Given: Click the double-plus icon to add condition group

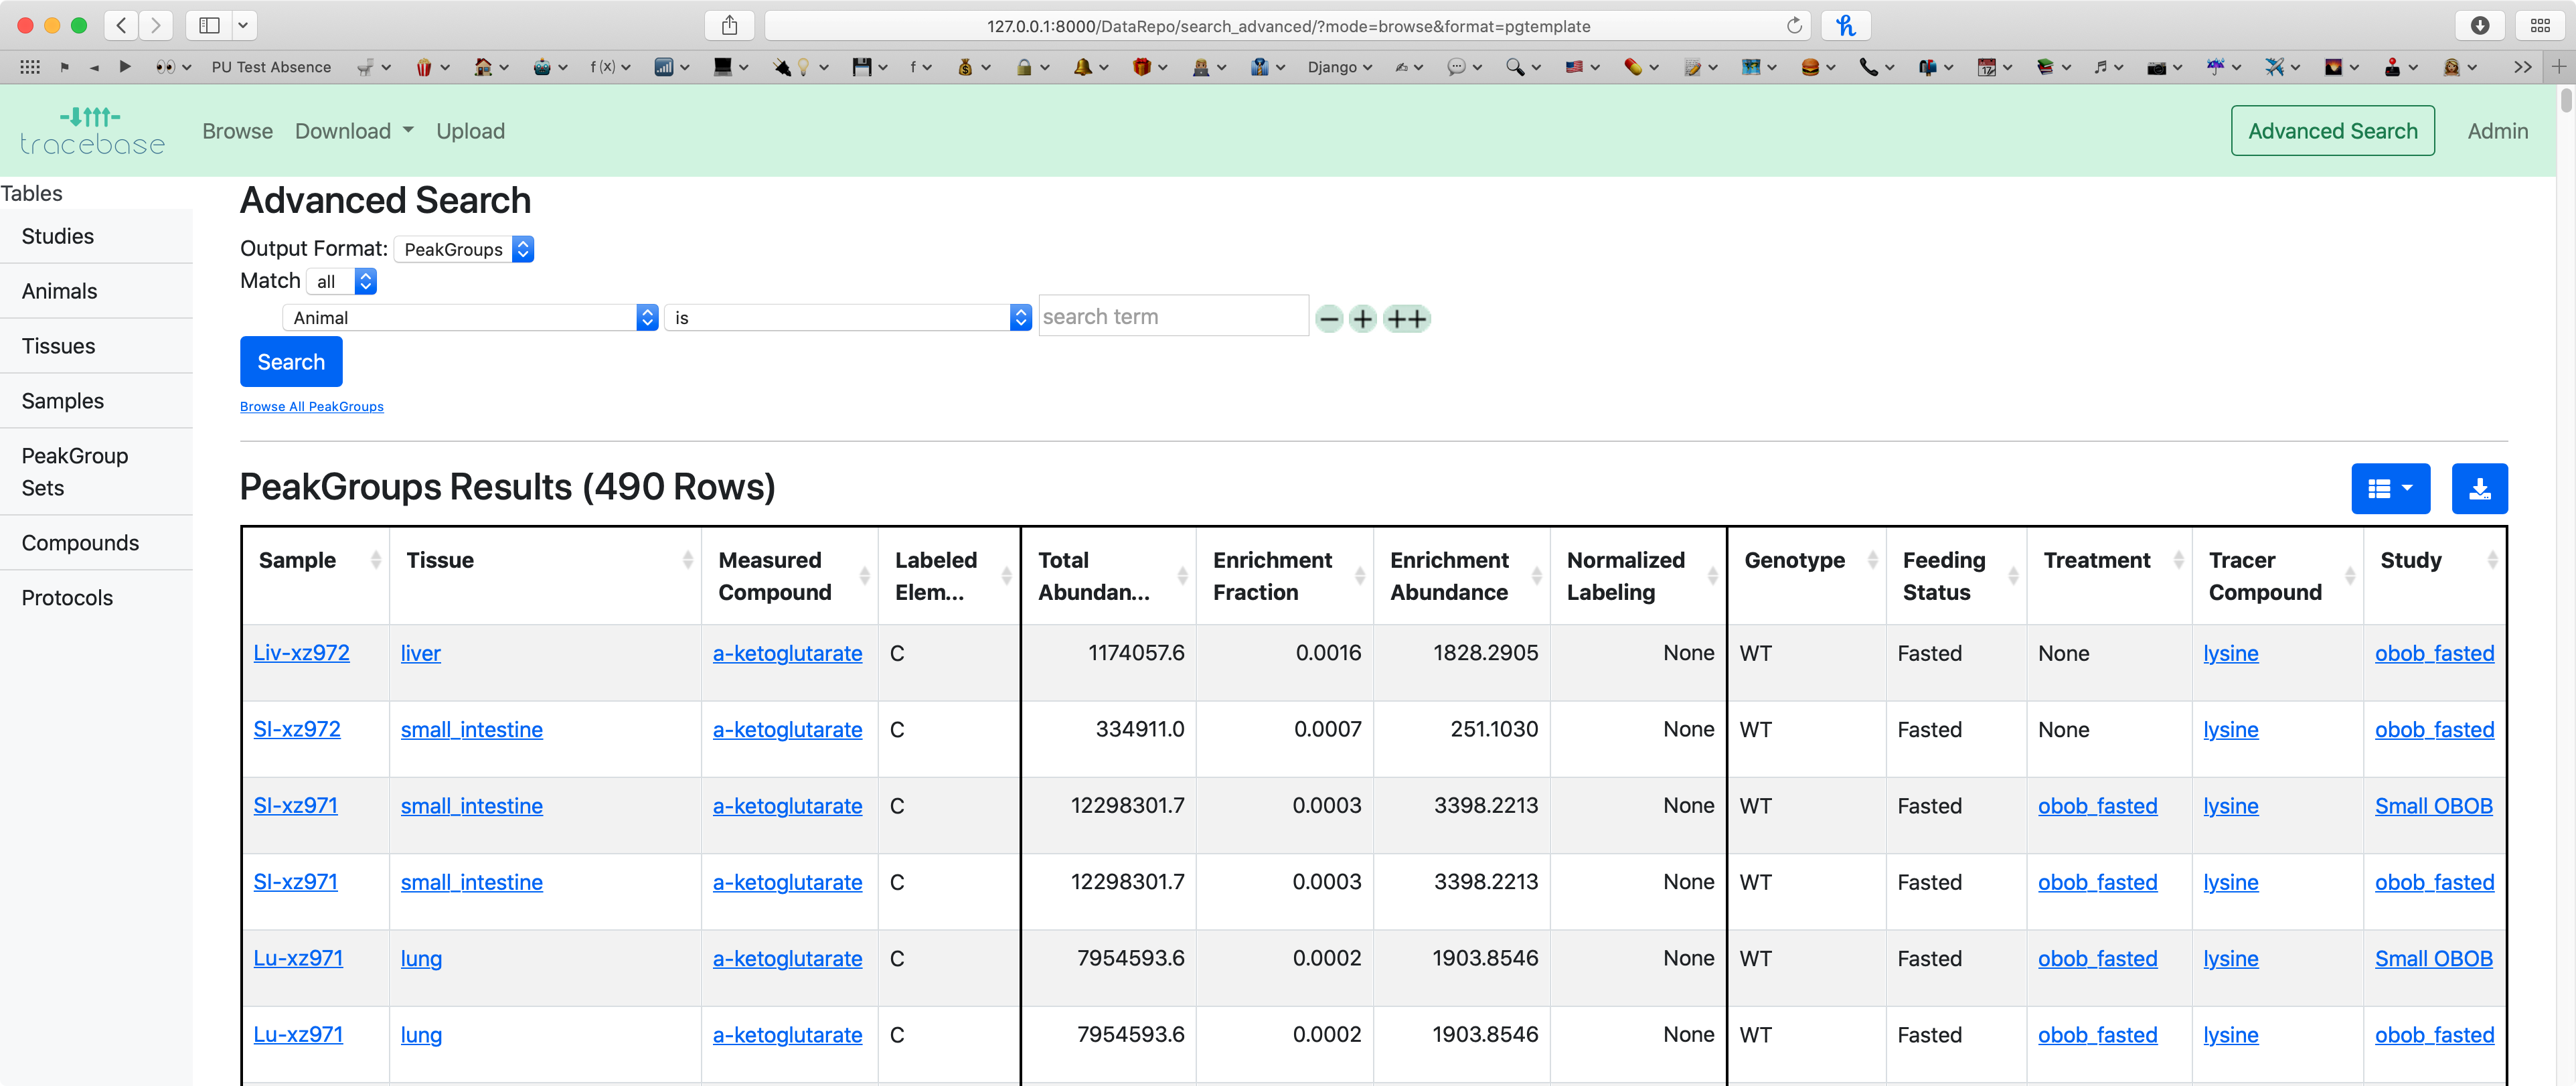Looking at the screenshot, I should [x=1406, y=318].
